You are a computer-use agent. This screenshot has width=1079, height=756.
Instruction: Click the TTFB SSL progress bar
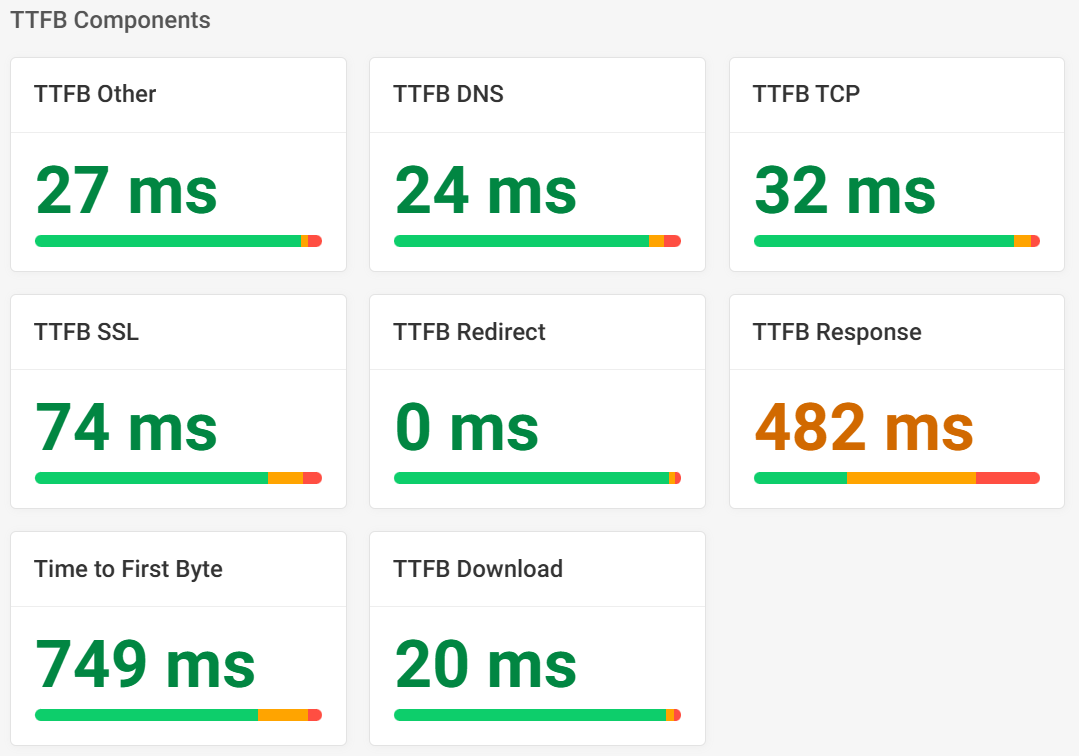[177, 478]
